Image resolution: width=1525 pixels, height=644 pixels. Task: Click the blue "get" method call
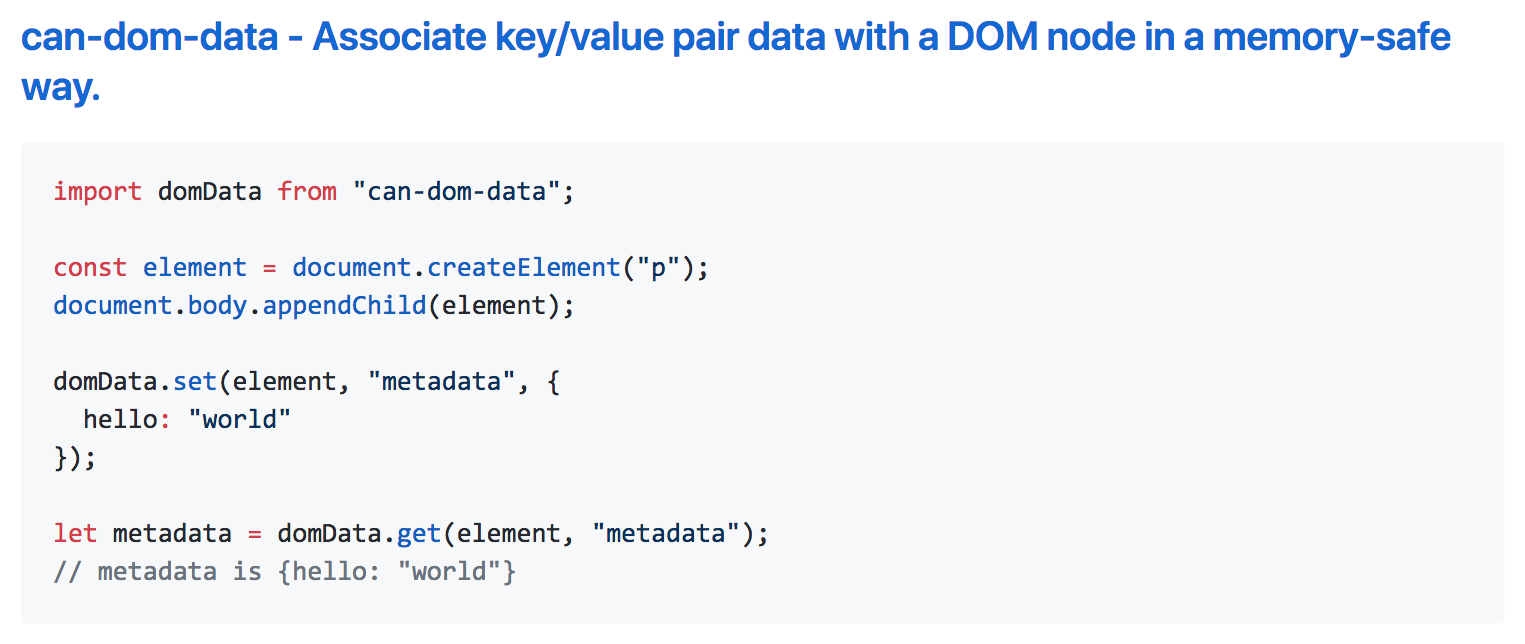(x=419, y=533)
